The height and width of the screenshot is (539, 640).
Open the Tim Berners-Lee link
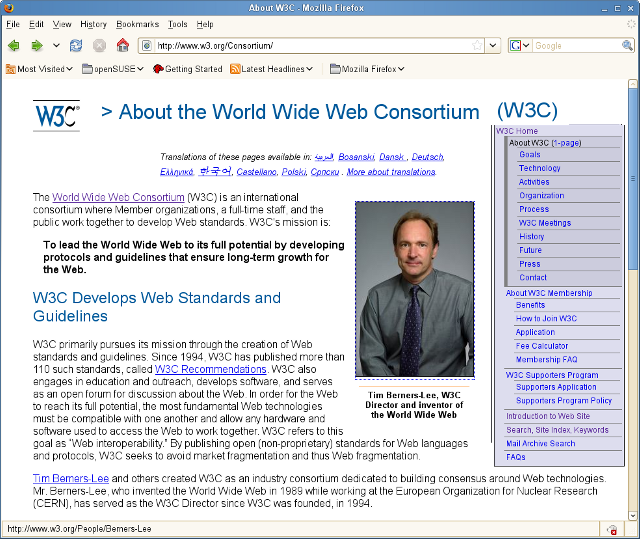pos(71,478)
